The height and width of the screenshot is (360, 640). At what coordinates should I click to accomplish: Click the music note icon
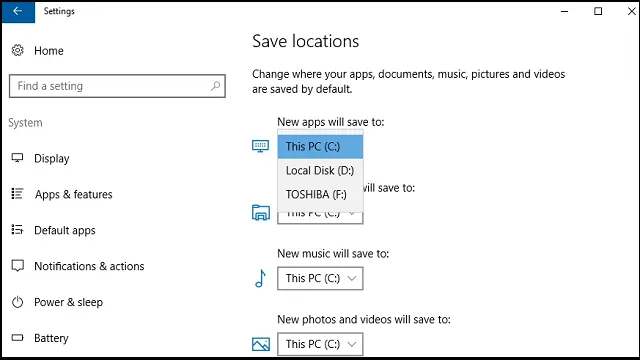click(260, 278)
